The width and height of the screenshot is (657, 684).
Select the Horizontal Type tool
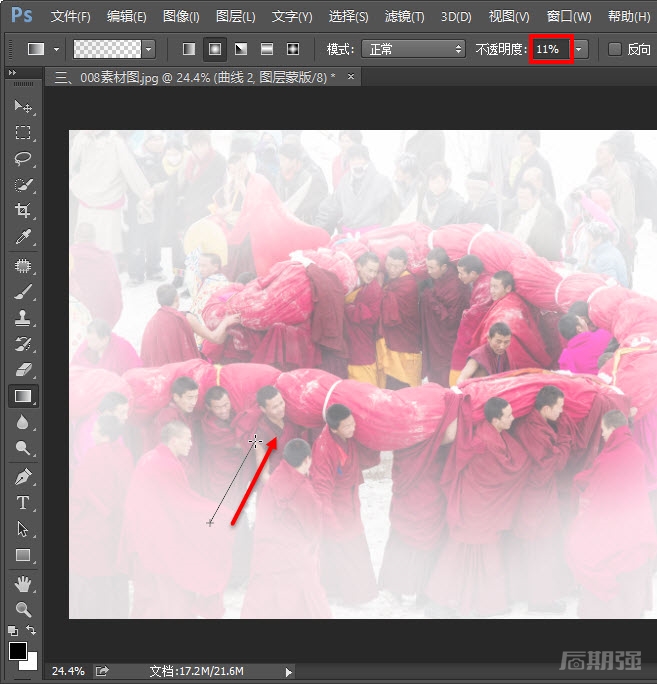click(x=23, y=503)
